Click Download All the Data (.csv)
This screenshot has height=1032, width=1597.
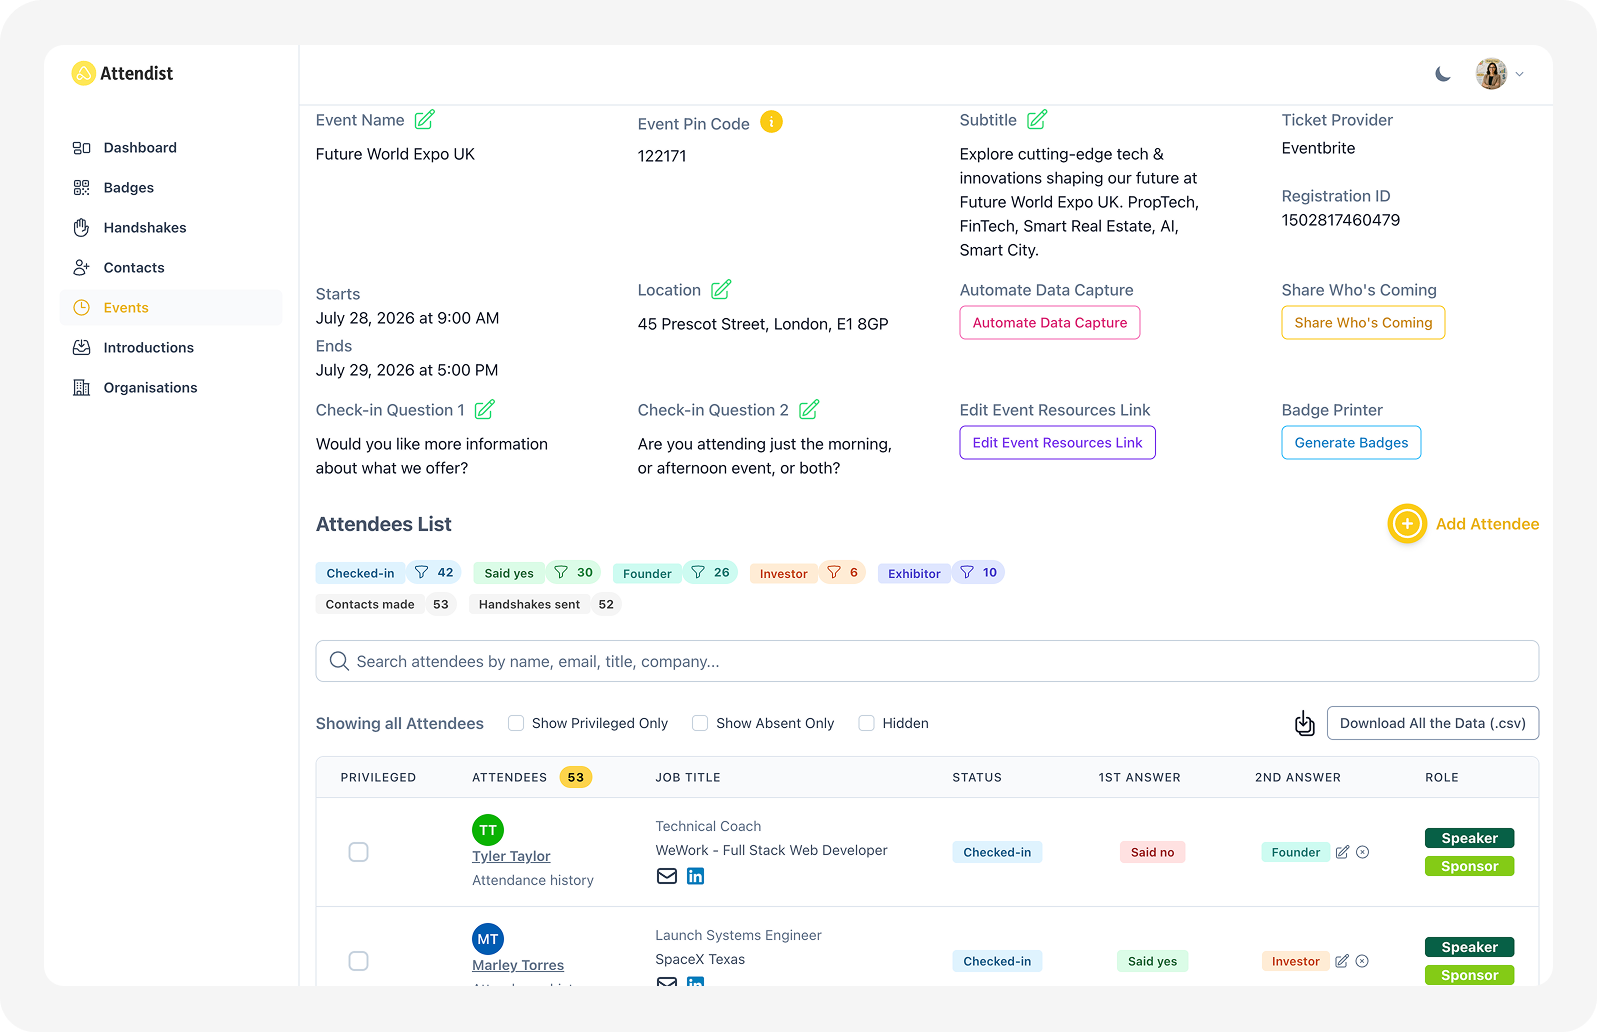pos(1432,723)
